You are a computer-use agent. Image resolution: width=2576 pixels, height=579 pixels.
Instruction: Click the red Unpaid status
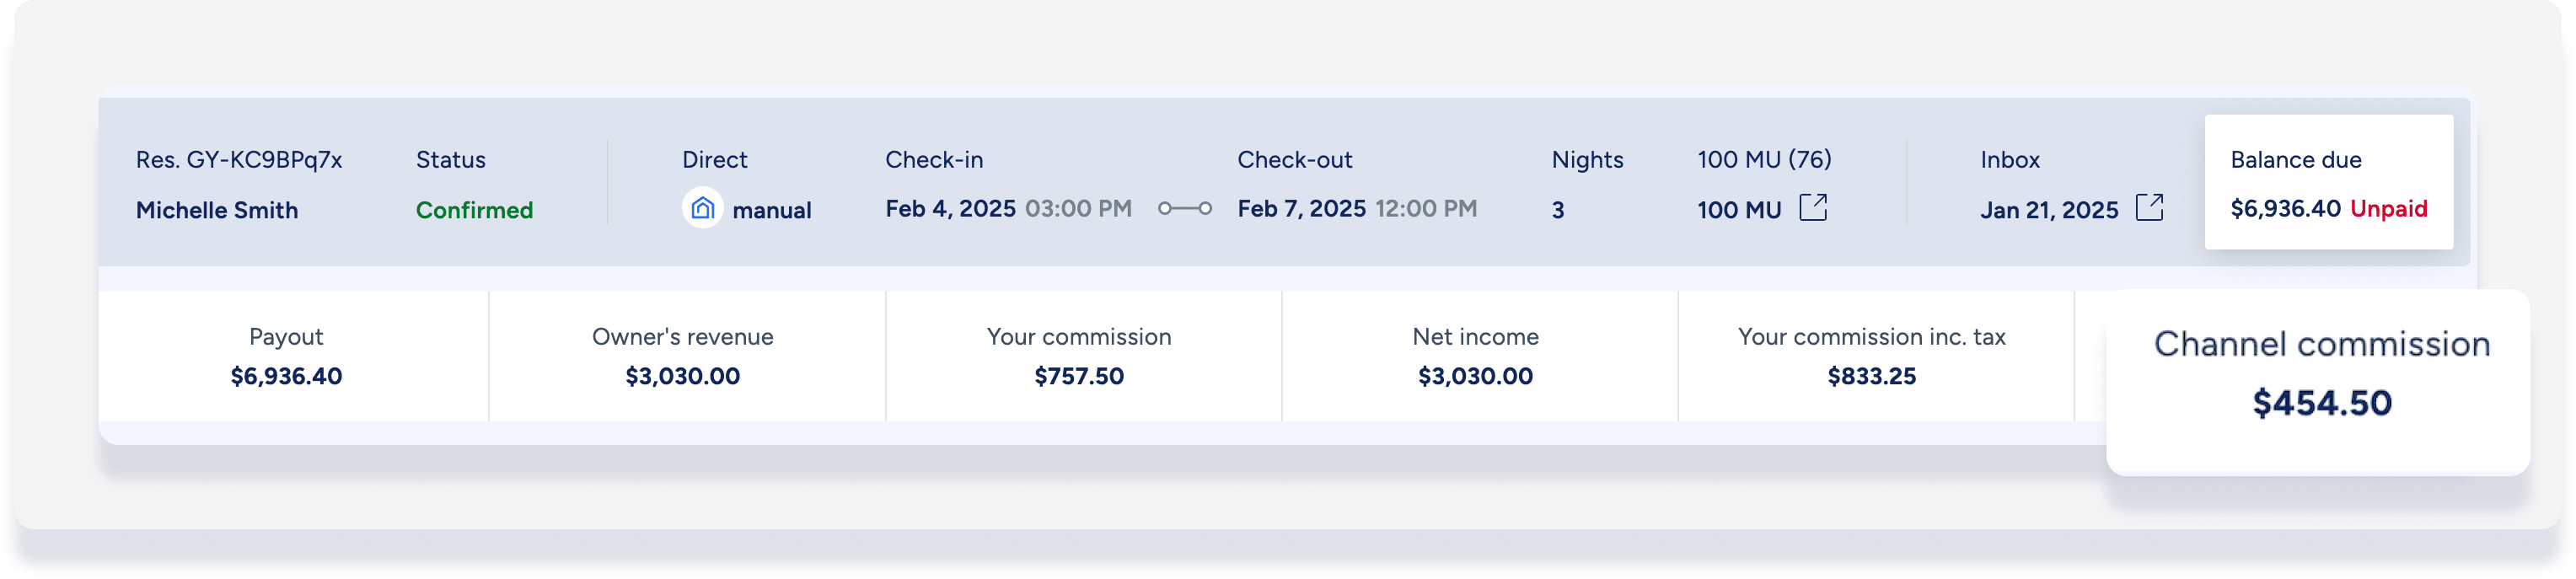click(2388, 209)
